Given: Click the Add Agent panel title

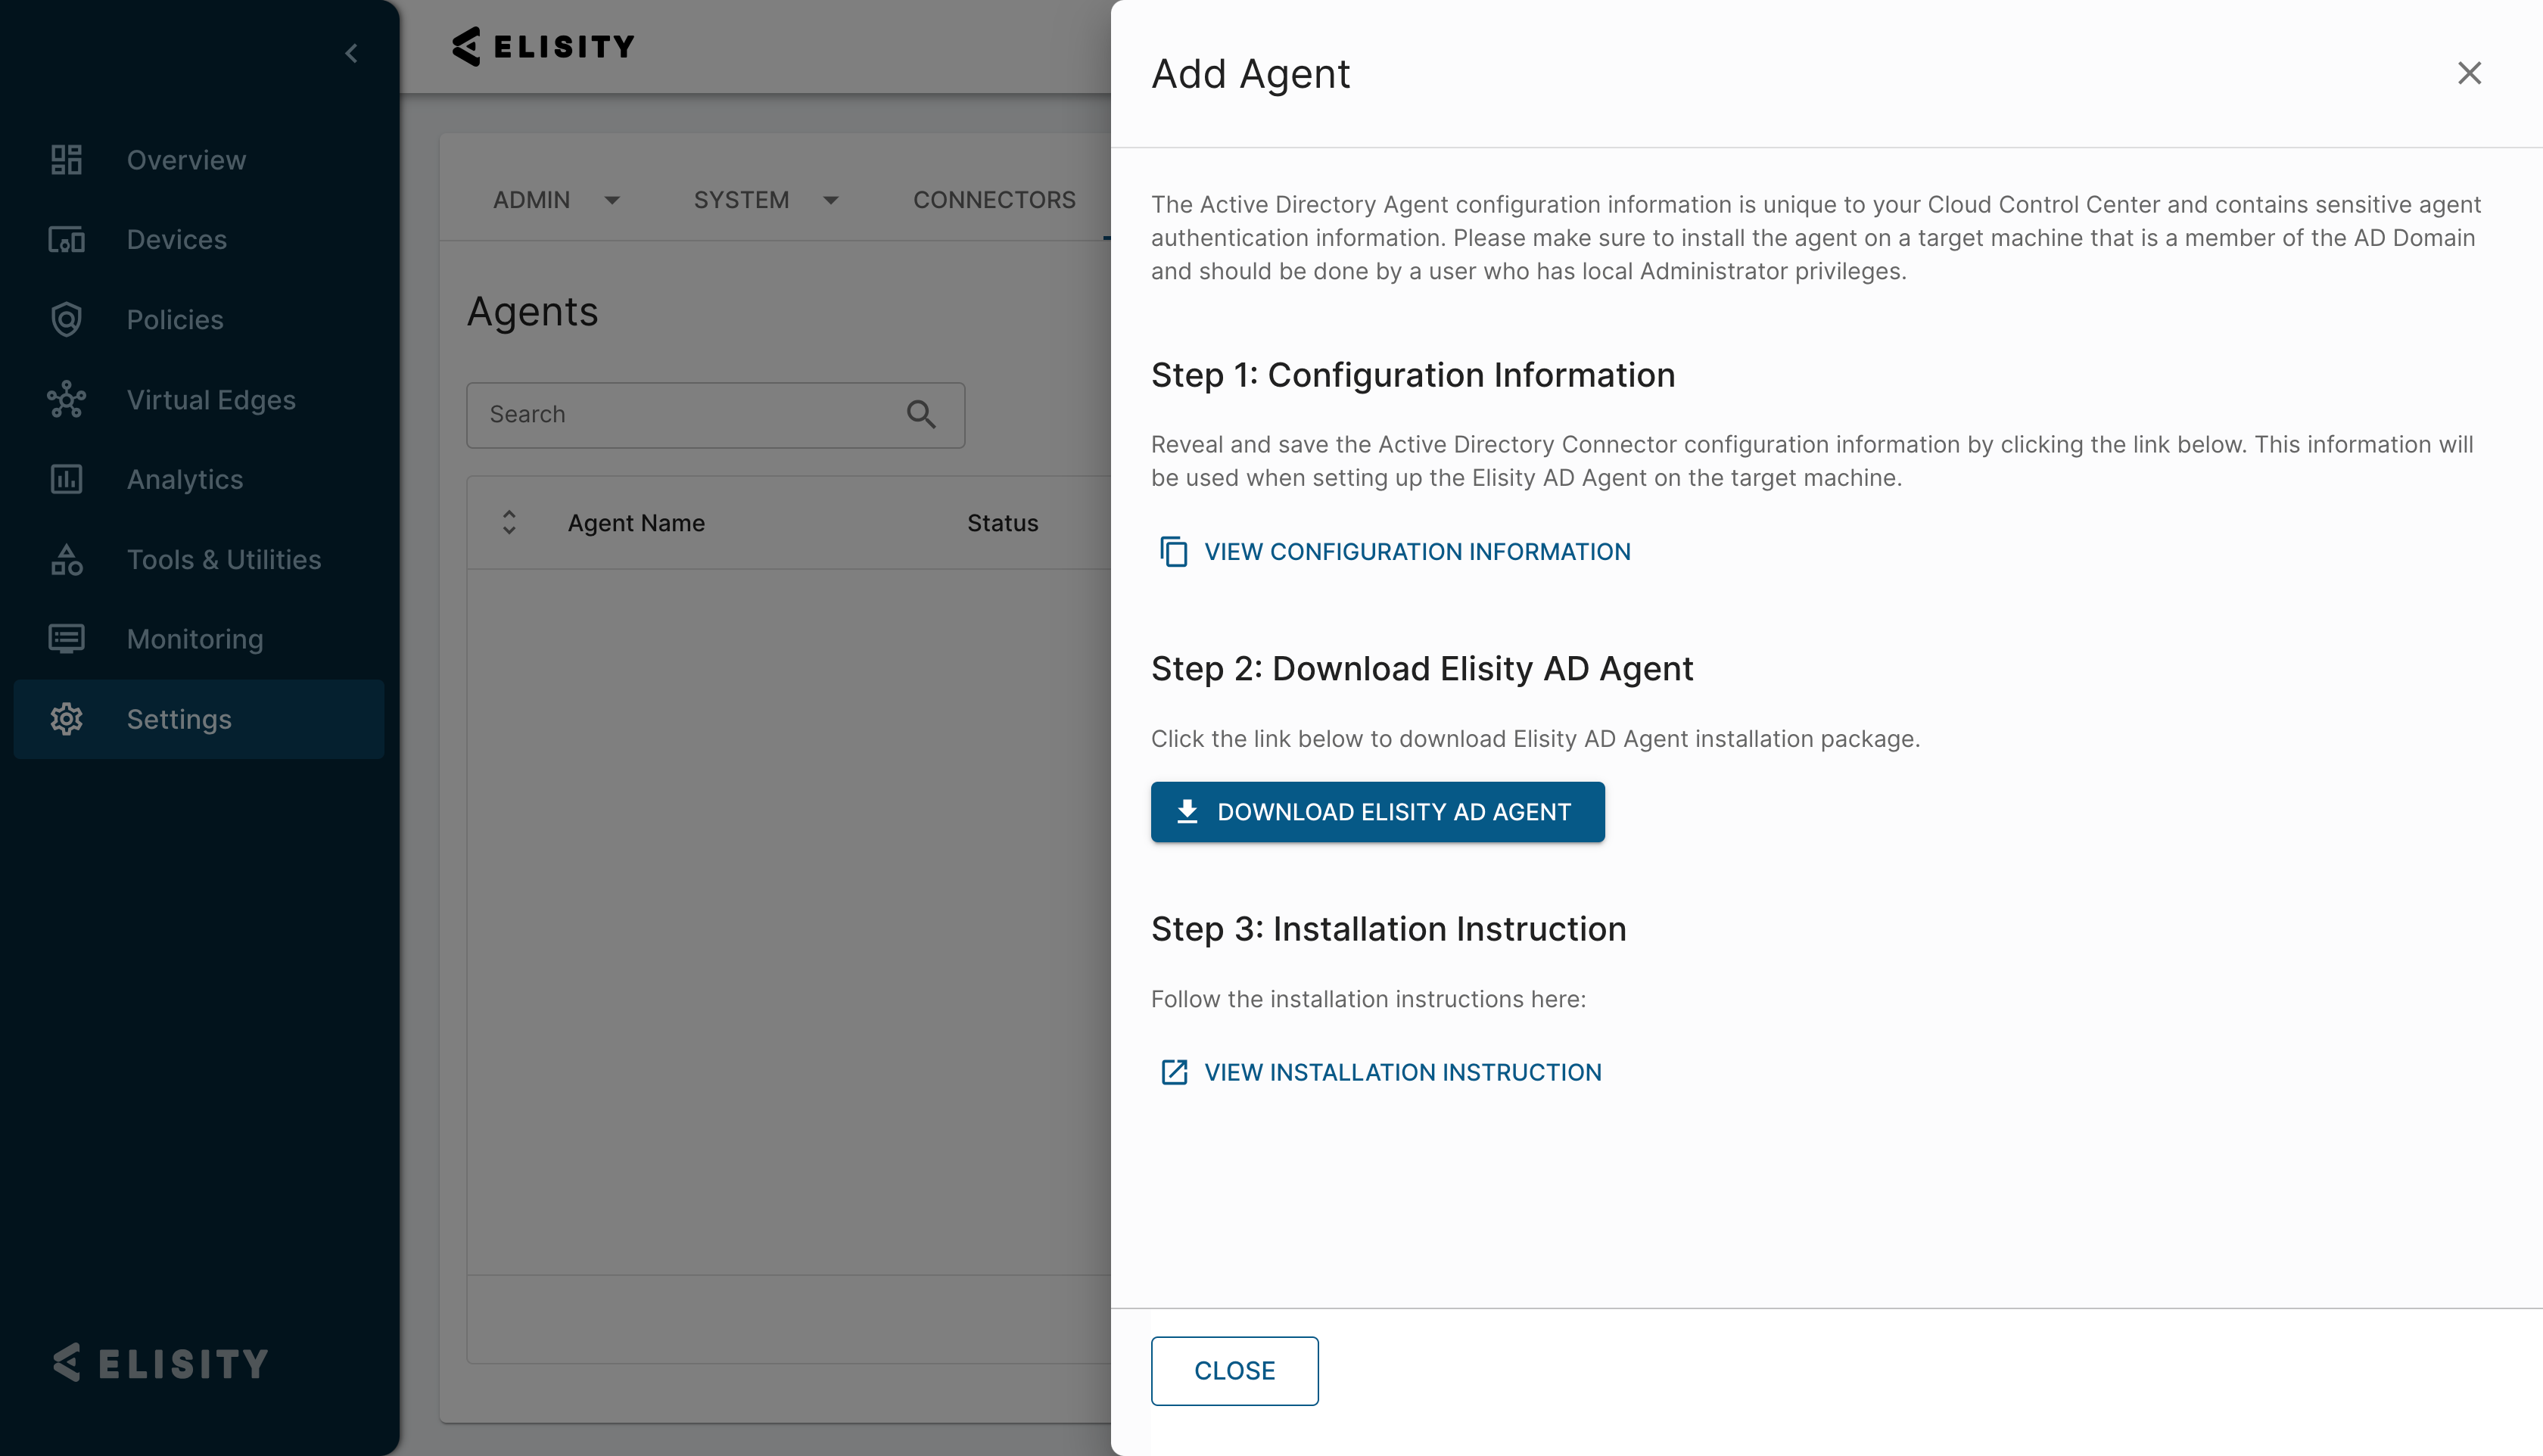Looking at the screenshot, I should [x=1250, y=74].
